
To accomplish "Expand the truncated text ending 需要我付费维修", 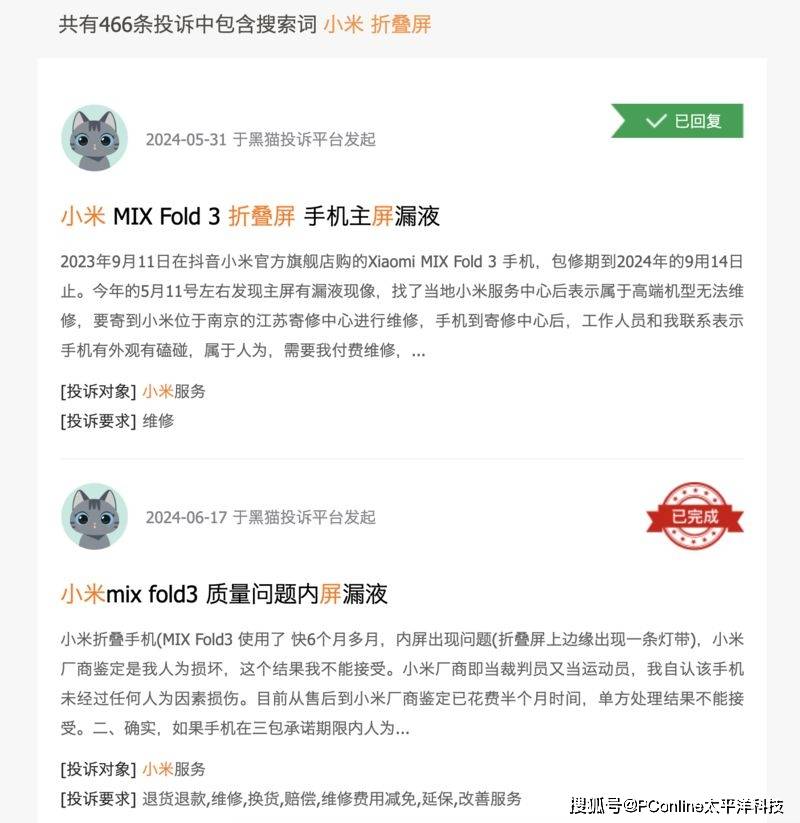I will pos(418,351).
